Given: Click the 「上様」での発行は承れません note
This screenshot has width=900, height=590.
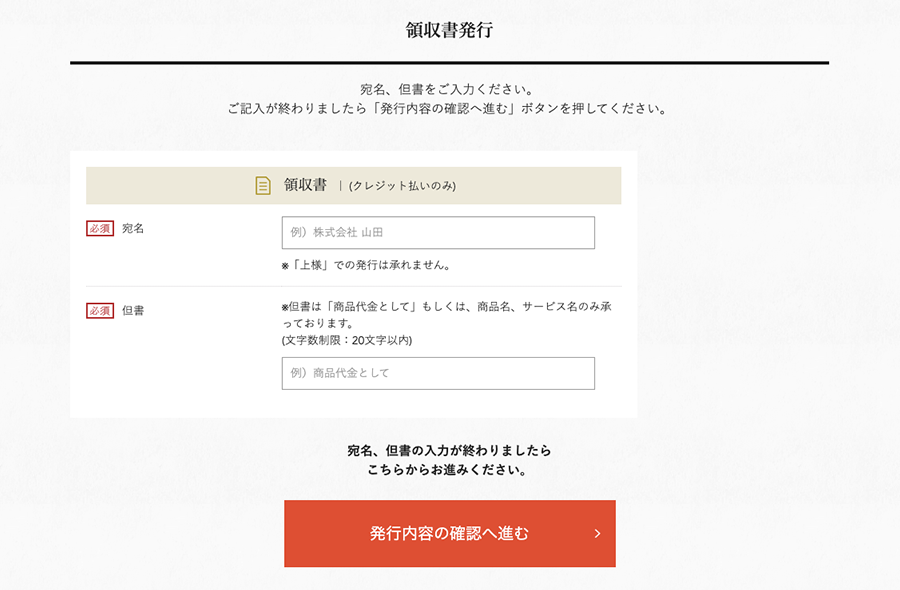Looking at the screenshot, I should click(366, 265).
